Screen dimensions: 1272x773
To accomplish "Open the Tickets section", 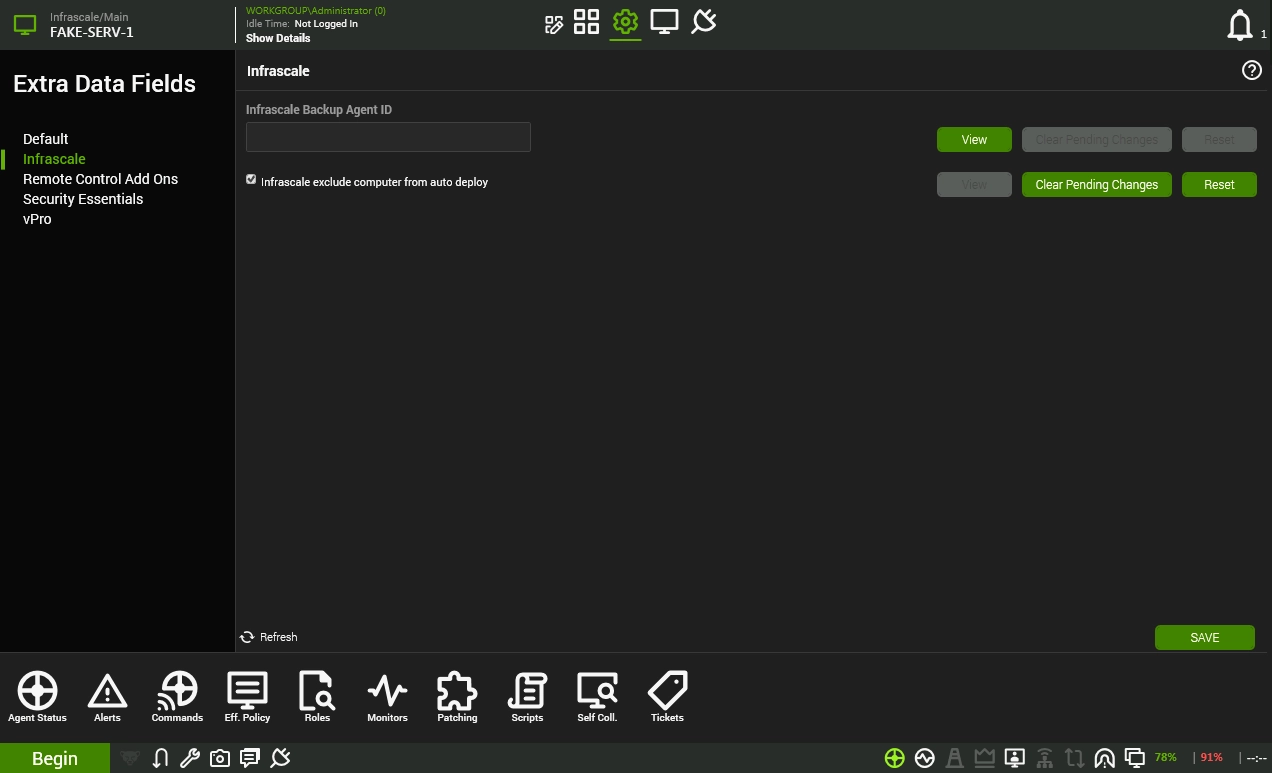I will (667, 697).
